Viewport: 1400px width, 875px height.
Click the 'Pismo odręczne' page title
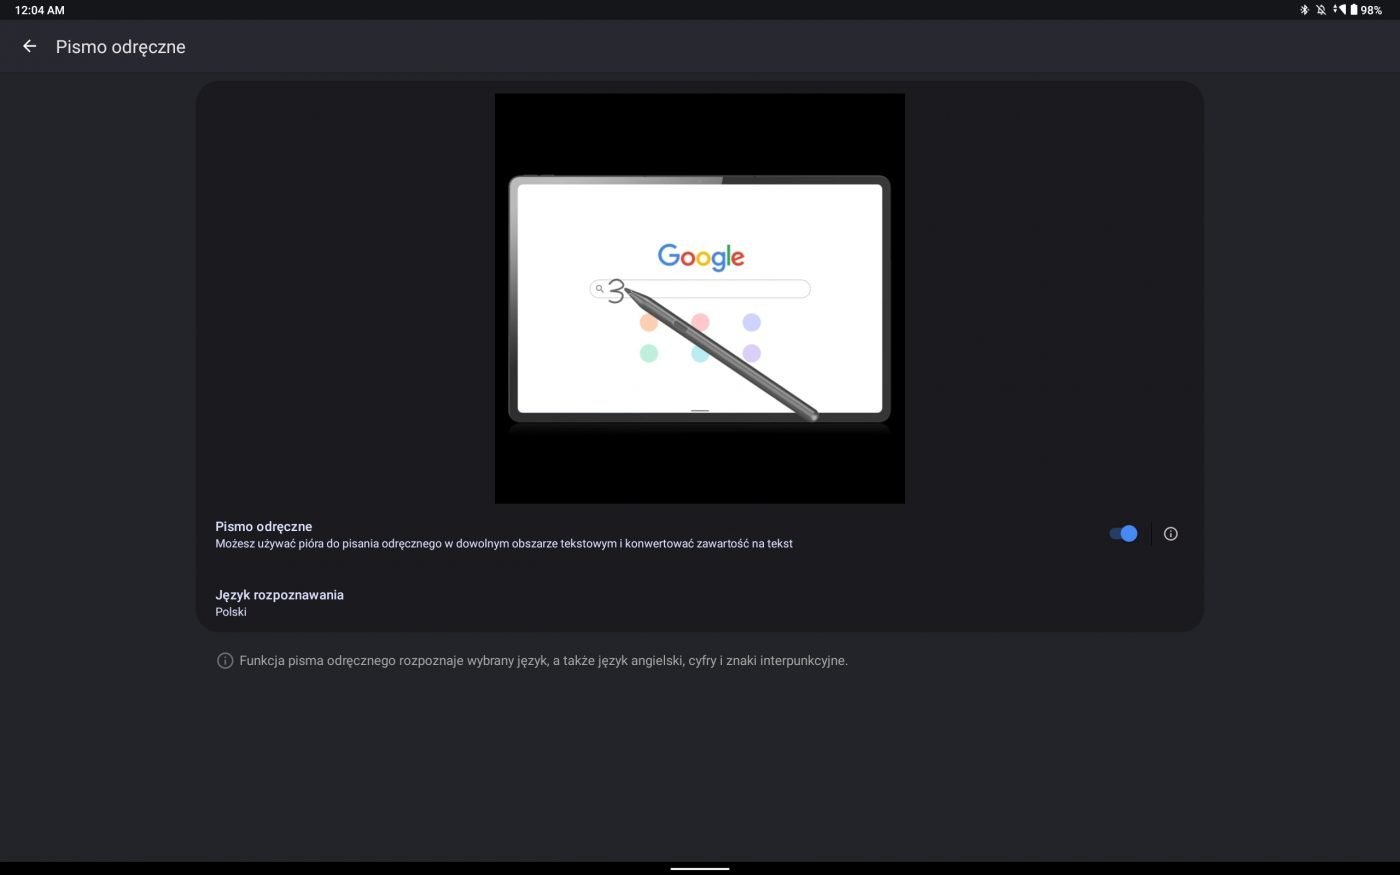tap(121, 47)
